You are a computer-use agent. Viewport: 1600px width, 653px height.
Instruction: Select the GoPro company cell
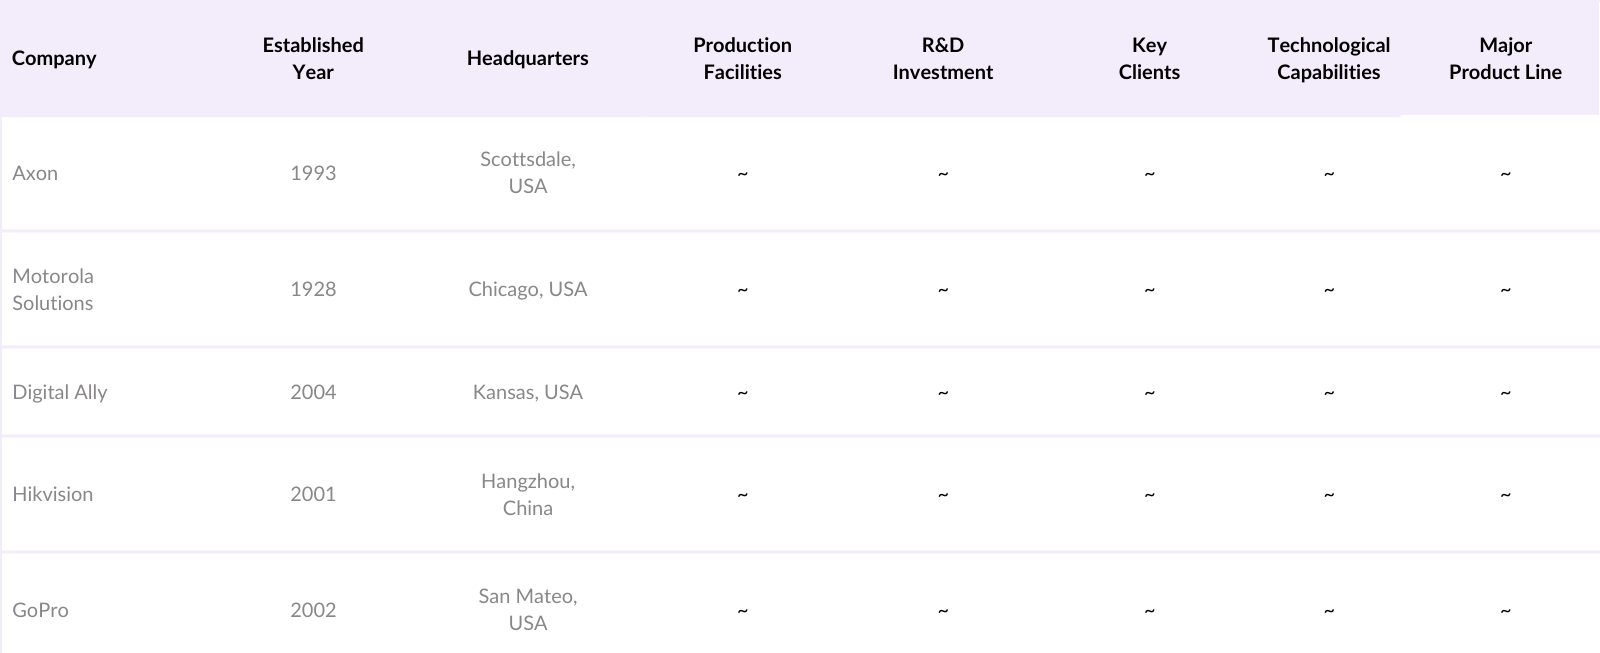(41, 610)
